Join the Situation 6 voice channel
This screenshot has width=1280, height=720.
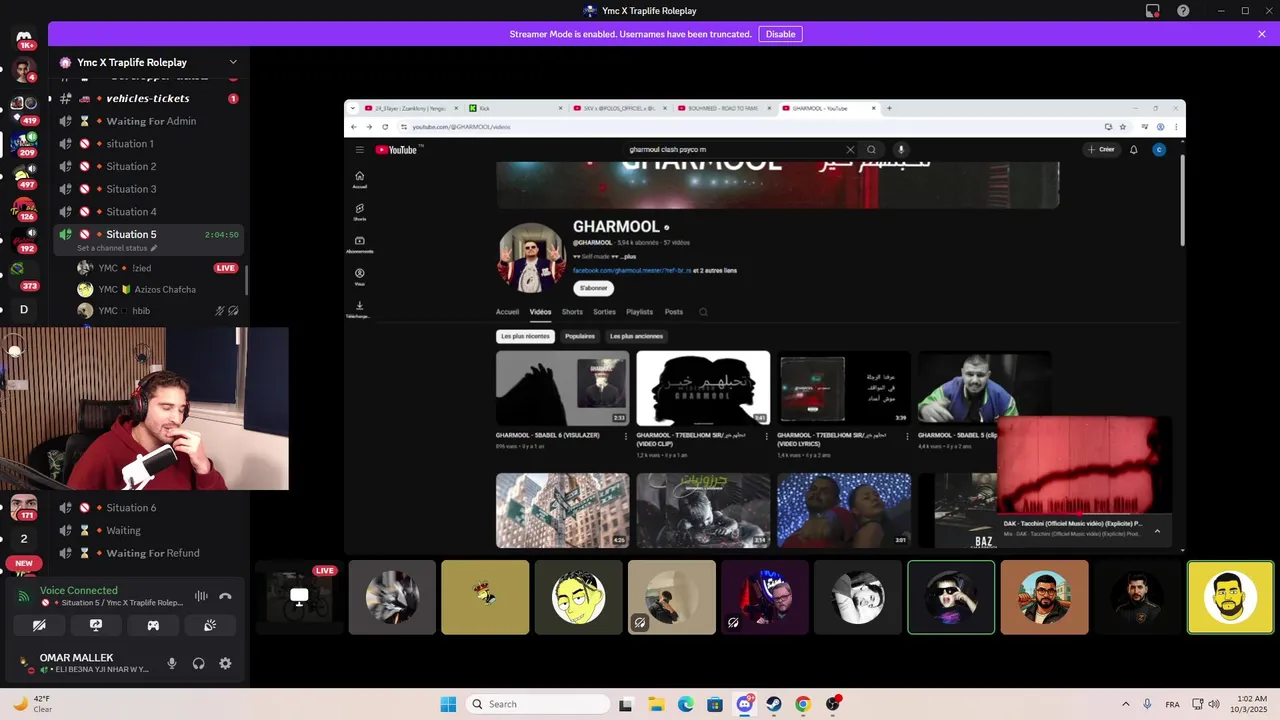point(148,507)
